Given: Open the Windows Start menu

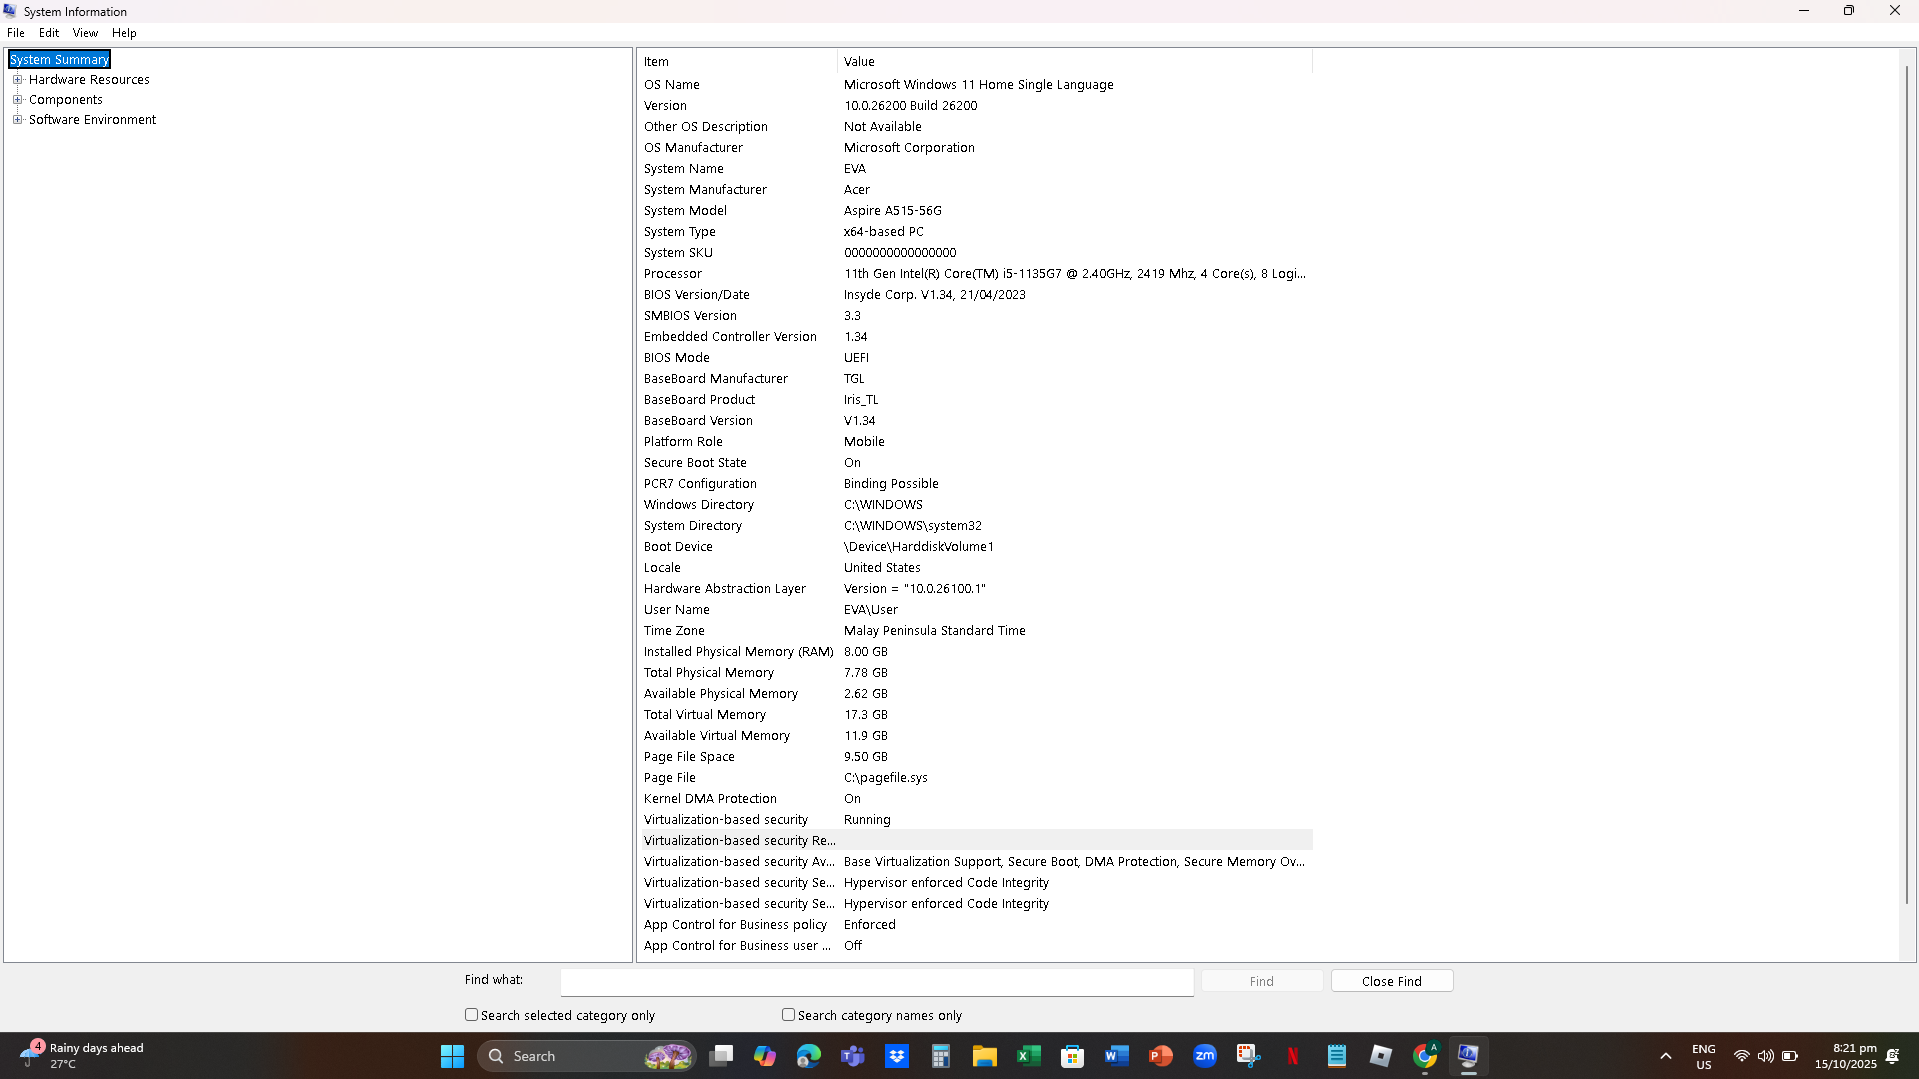Looking at the screenshot, I should (x=452, y=1056).
